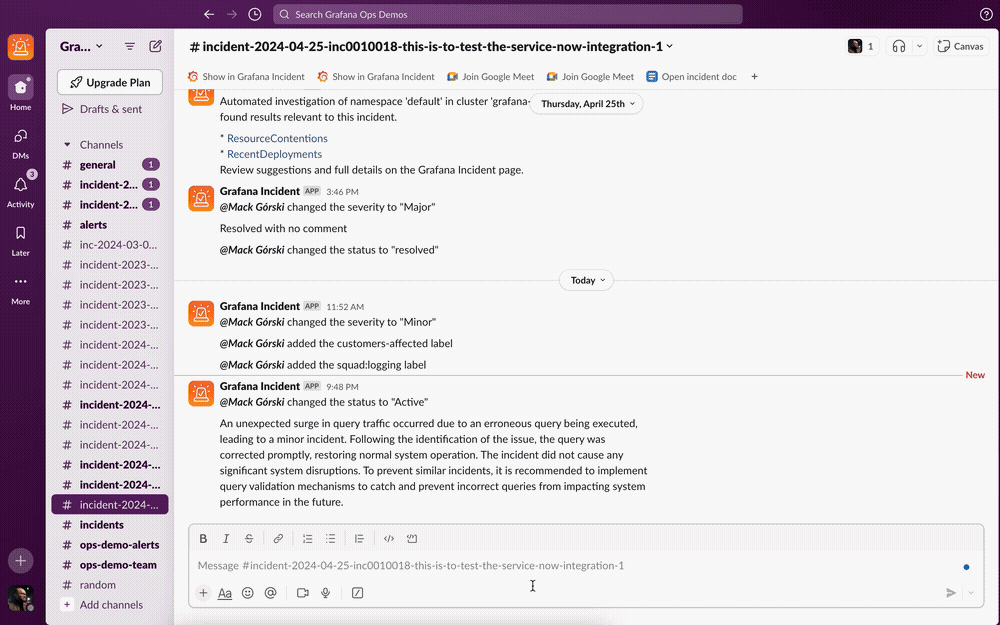1000x625 pixels.
Task: Open the Thursday, April 25th date dropdown
Action: tap(586, 103)
